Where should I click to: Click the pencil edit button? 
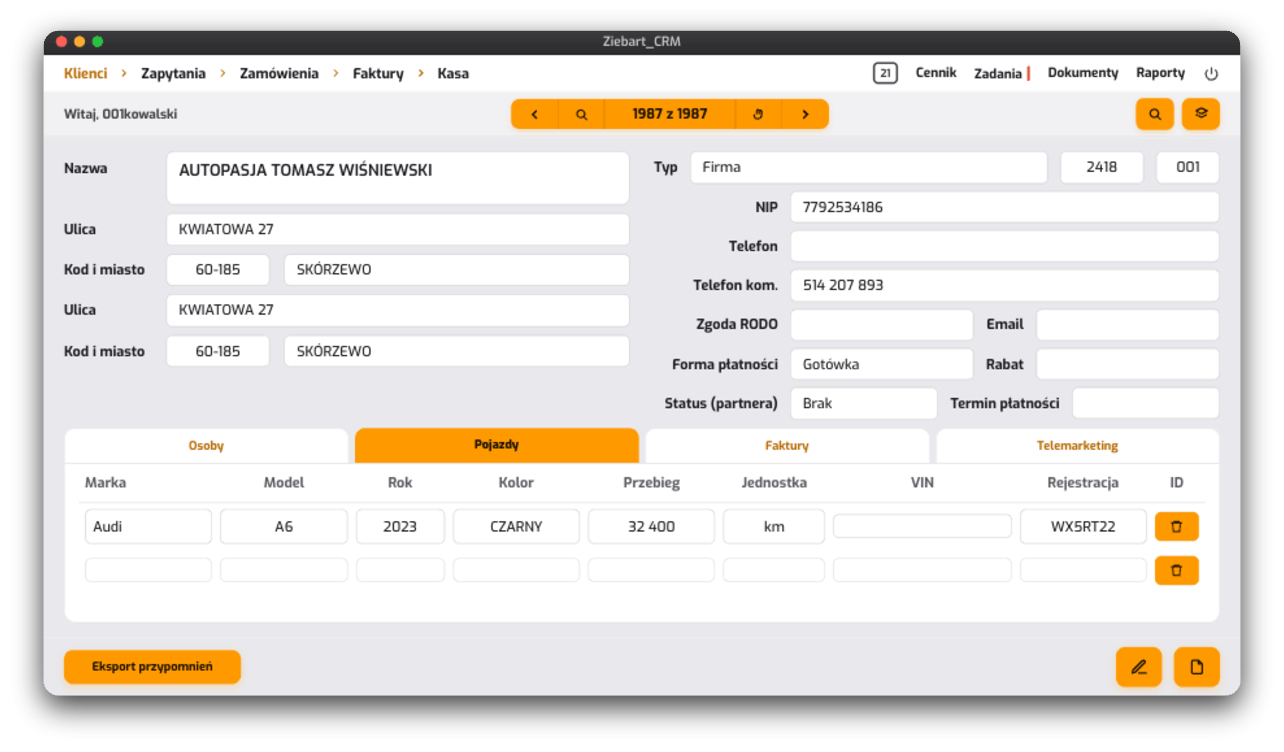pos(1139,667)
